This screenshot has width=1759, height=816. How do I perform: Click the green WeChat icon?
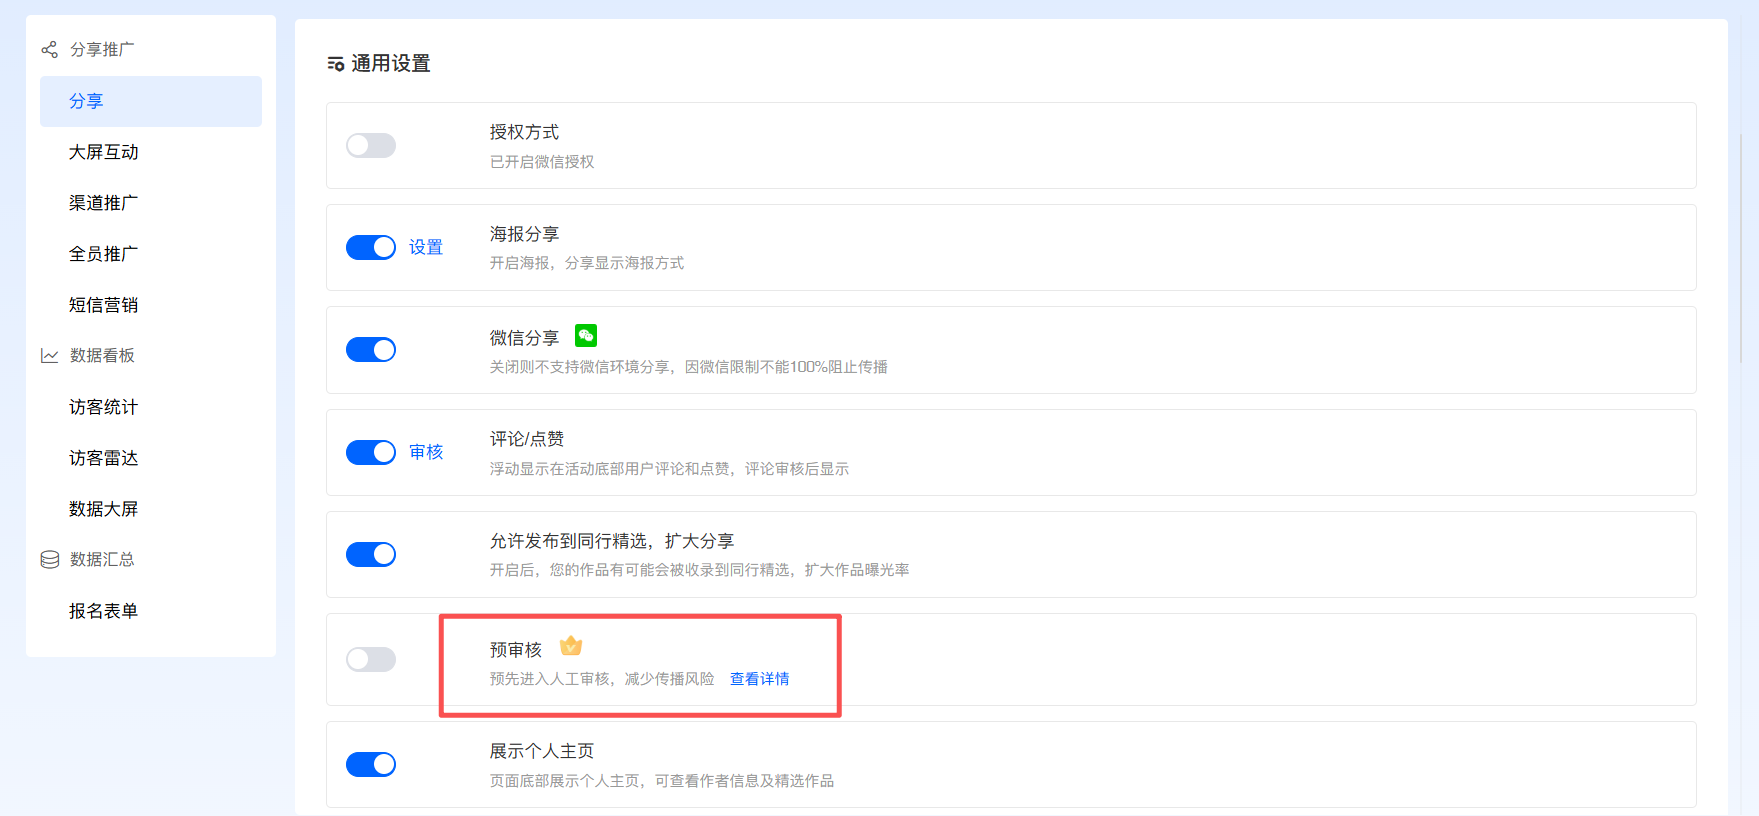(x=586, y=336)
